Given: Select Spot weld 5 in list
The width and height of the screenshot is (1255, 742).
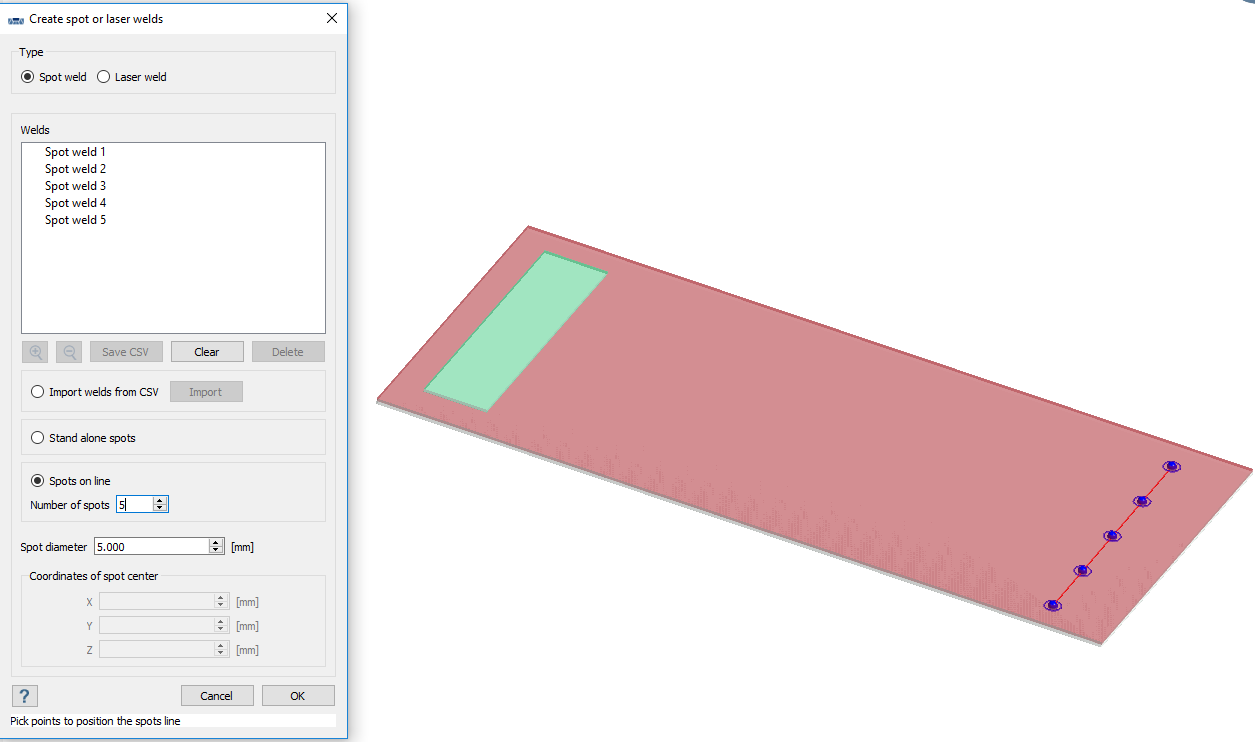Looking at the screenshot, I should point(75,220).
